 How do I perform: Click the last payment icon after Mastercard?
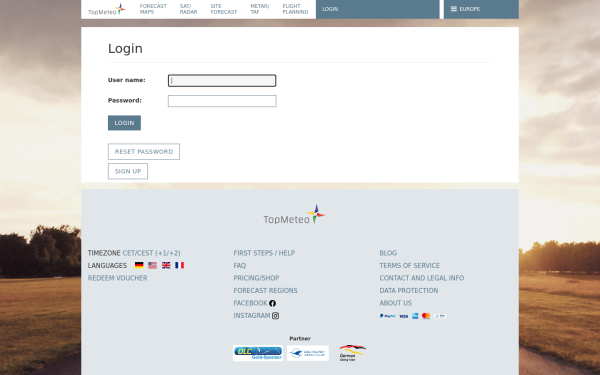click(x=440, y=316)
